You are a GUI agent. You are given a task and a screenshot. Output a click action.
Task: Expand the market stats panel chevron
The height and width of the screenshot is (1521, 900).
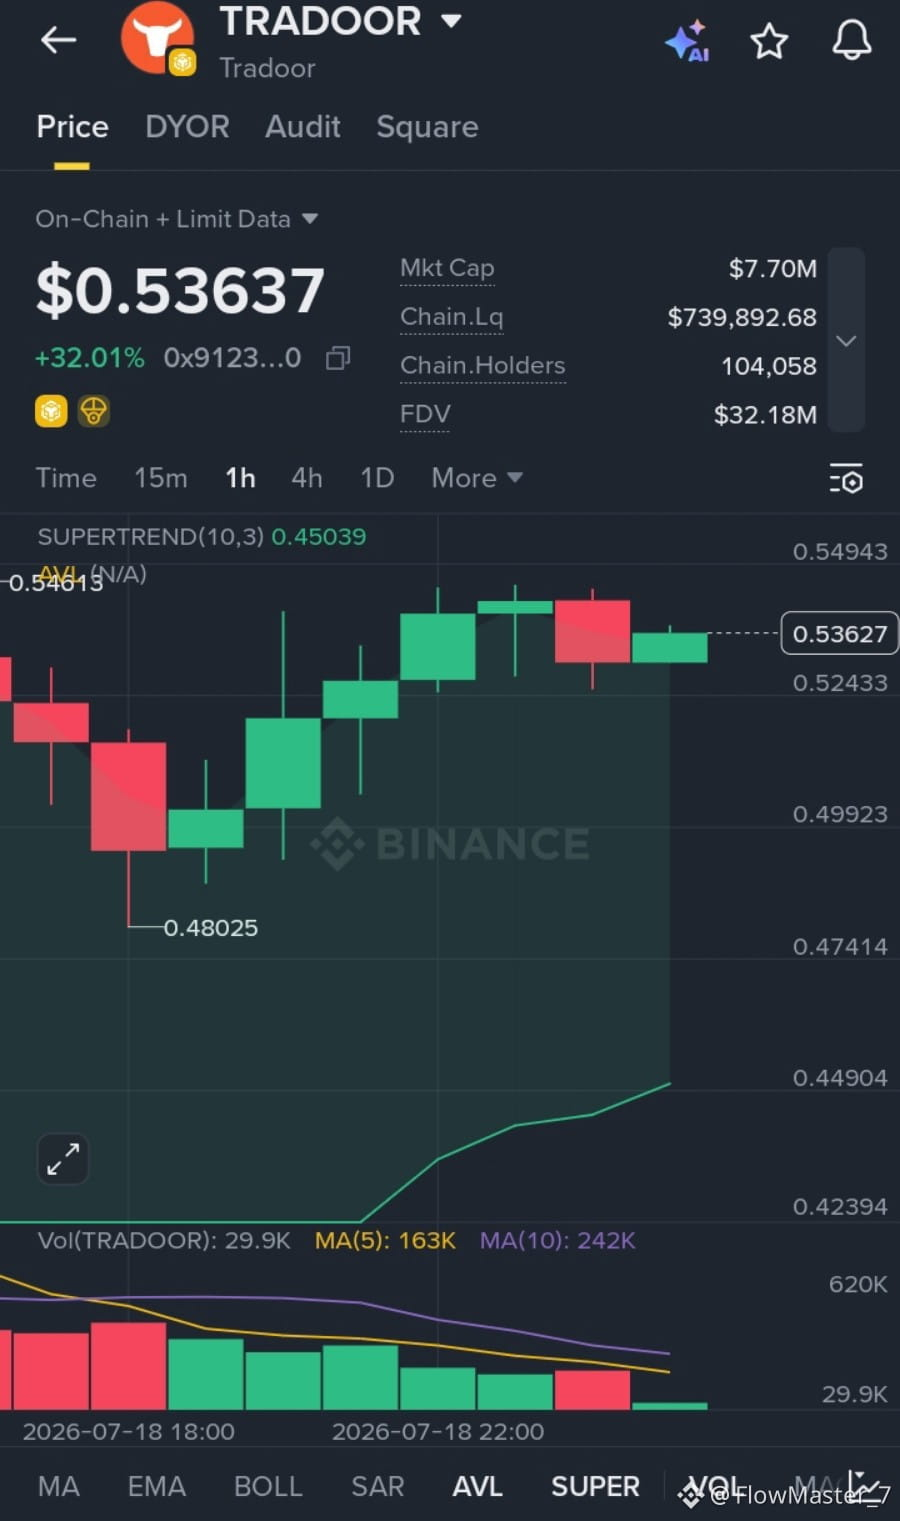pos(846,341)
